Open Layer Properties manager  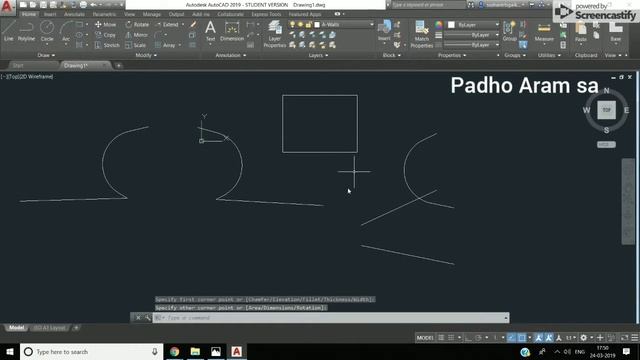click(x=275, y=34)
